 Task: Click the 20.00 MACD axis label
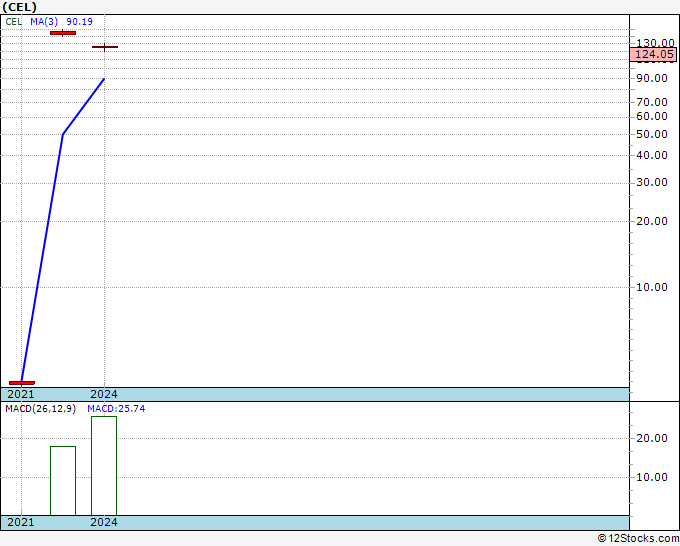click(652, 438)
